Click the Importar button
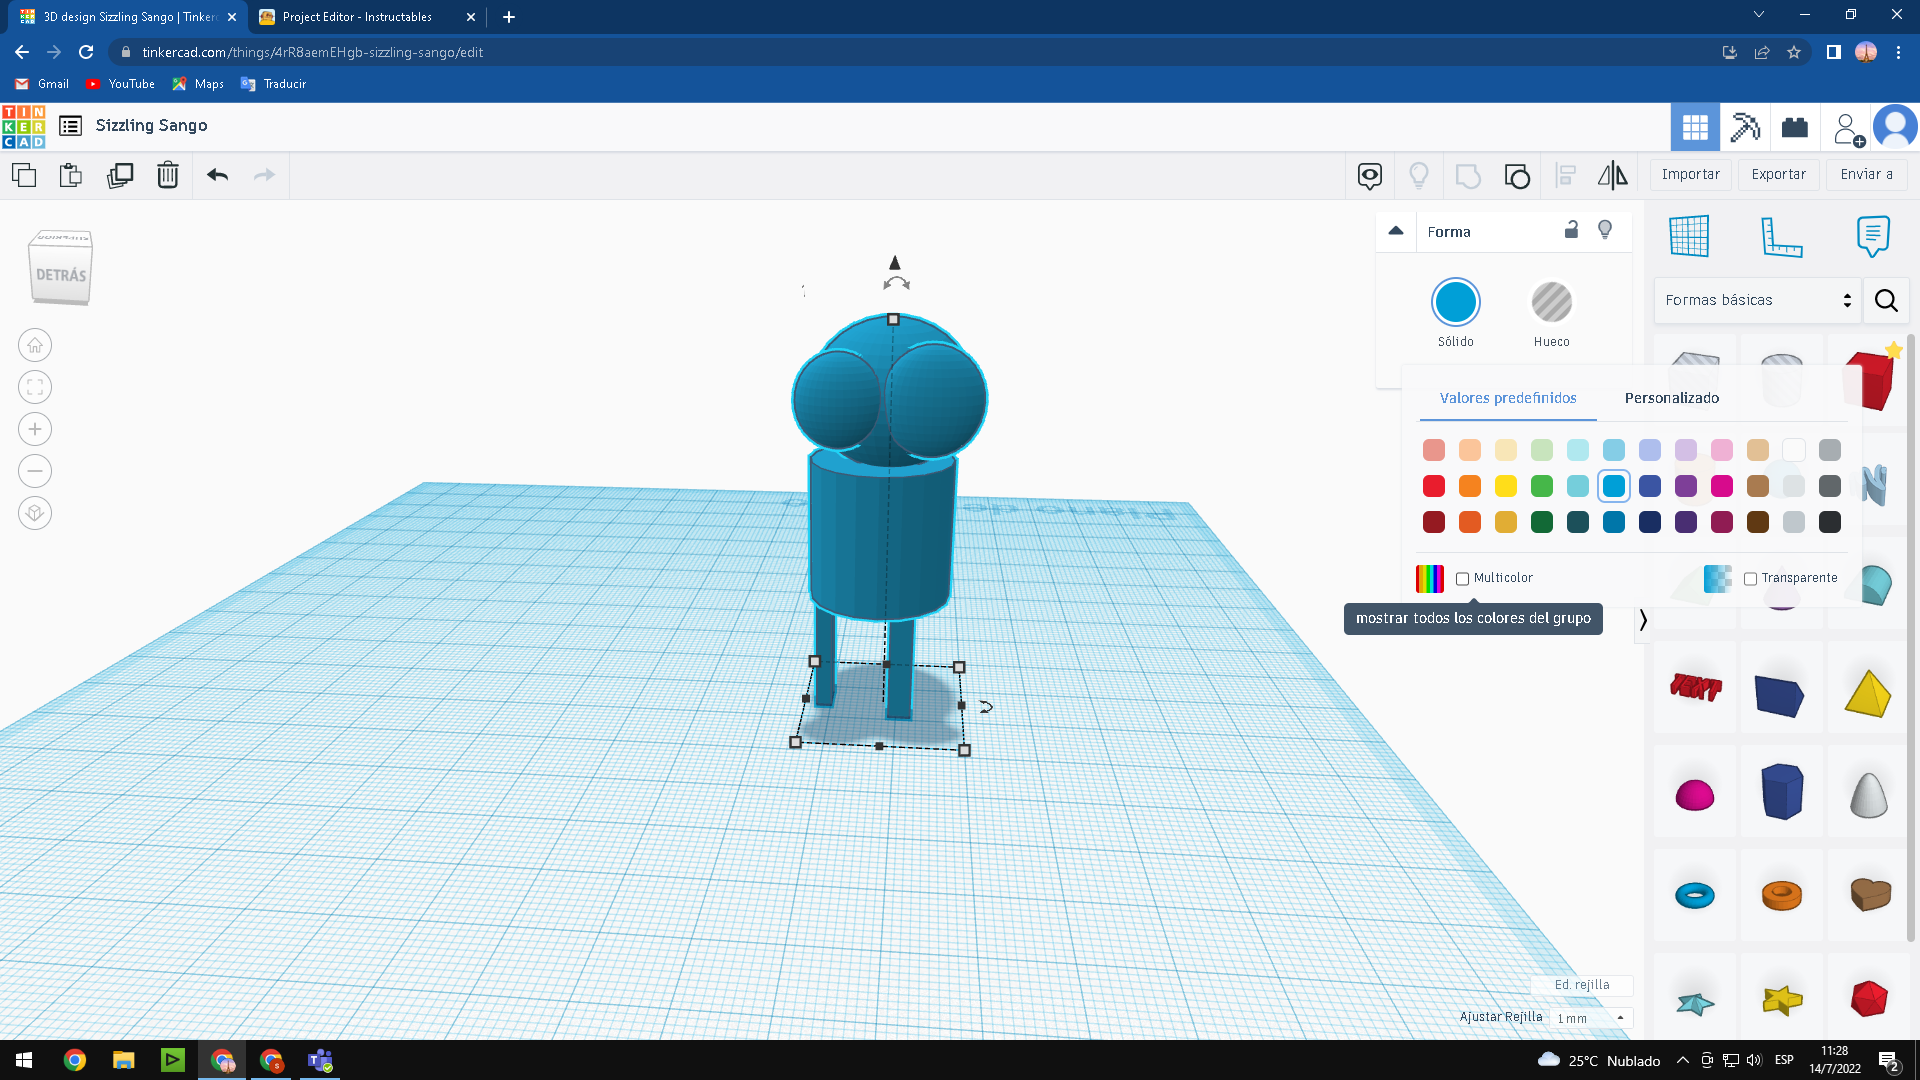Viewport: 1920px width, 1080px height. (x=1690, y=174)
